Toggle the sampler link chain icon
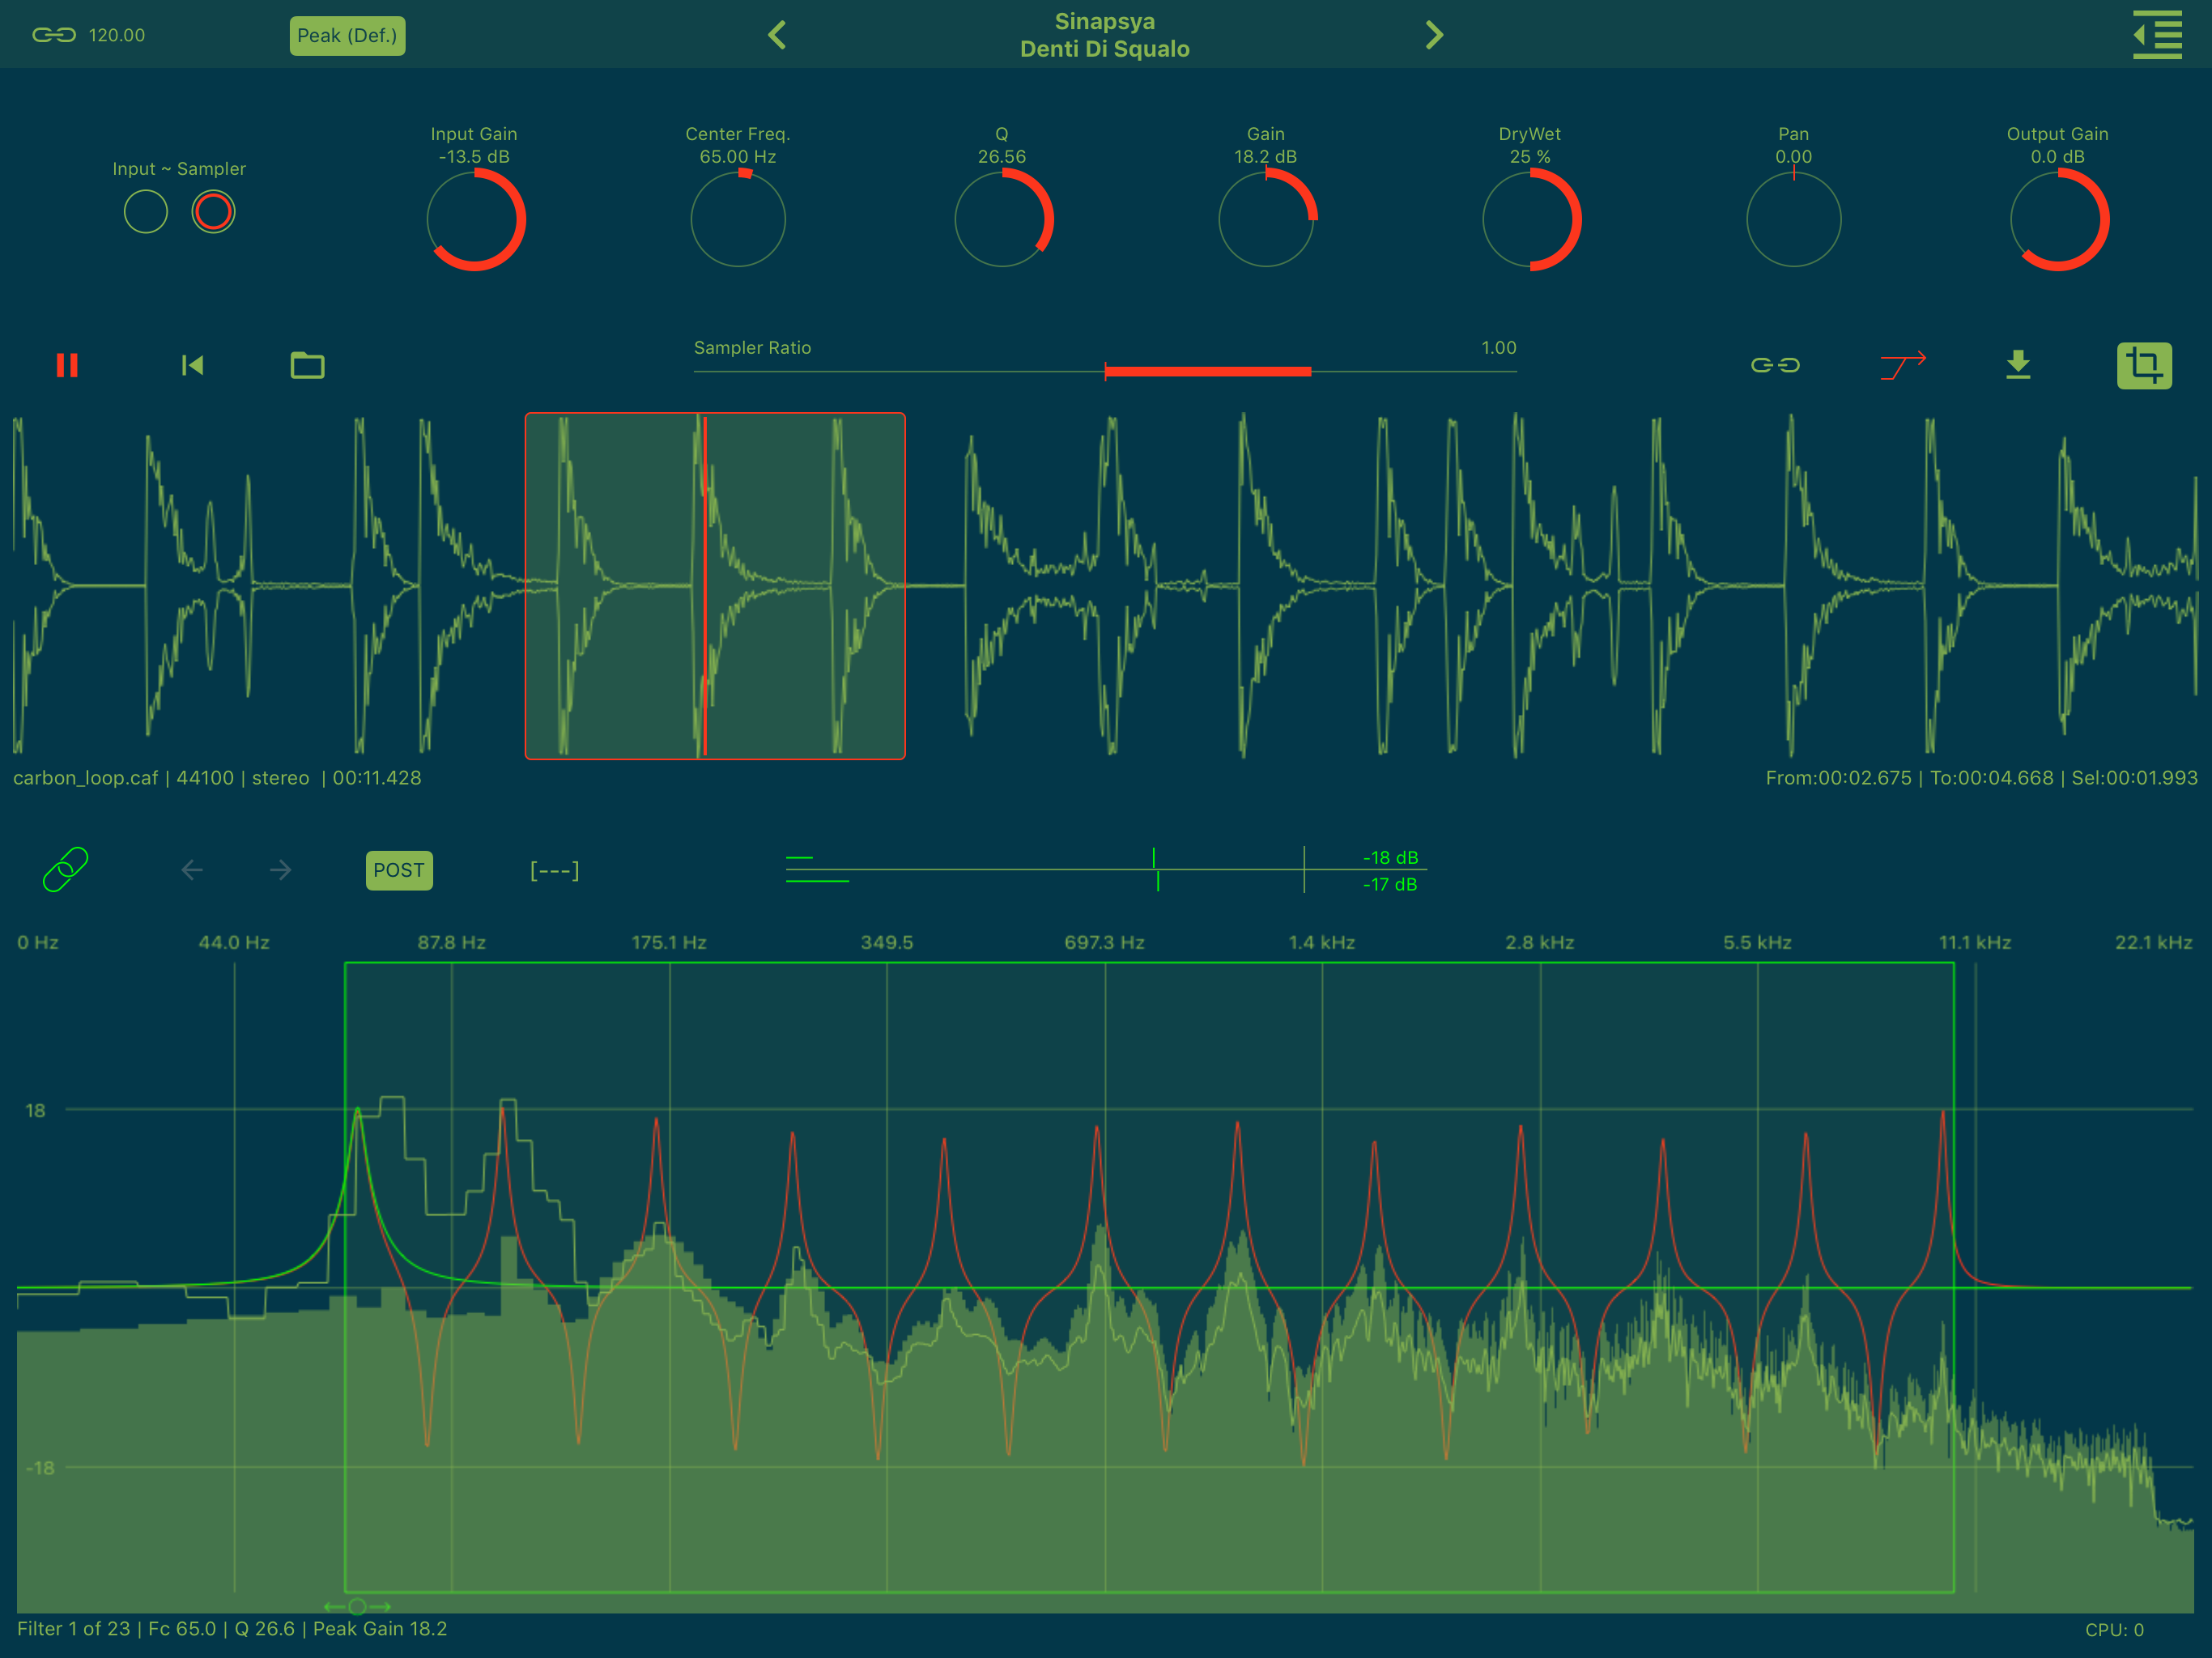2212x1658 pixels. pyautogui.click(x=1775, y=366)
